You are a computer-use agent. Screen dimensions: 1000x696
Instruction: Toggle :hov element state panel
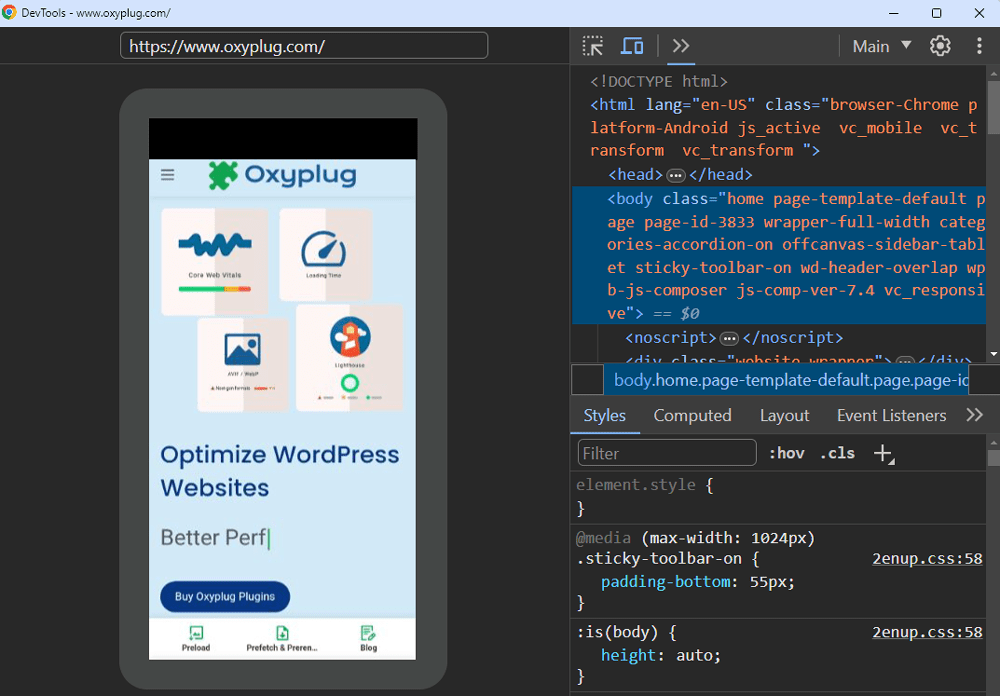click(786, 453)
